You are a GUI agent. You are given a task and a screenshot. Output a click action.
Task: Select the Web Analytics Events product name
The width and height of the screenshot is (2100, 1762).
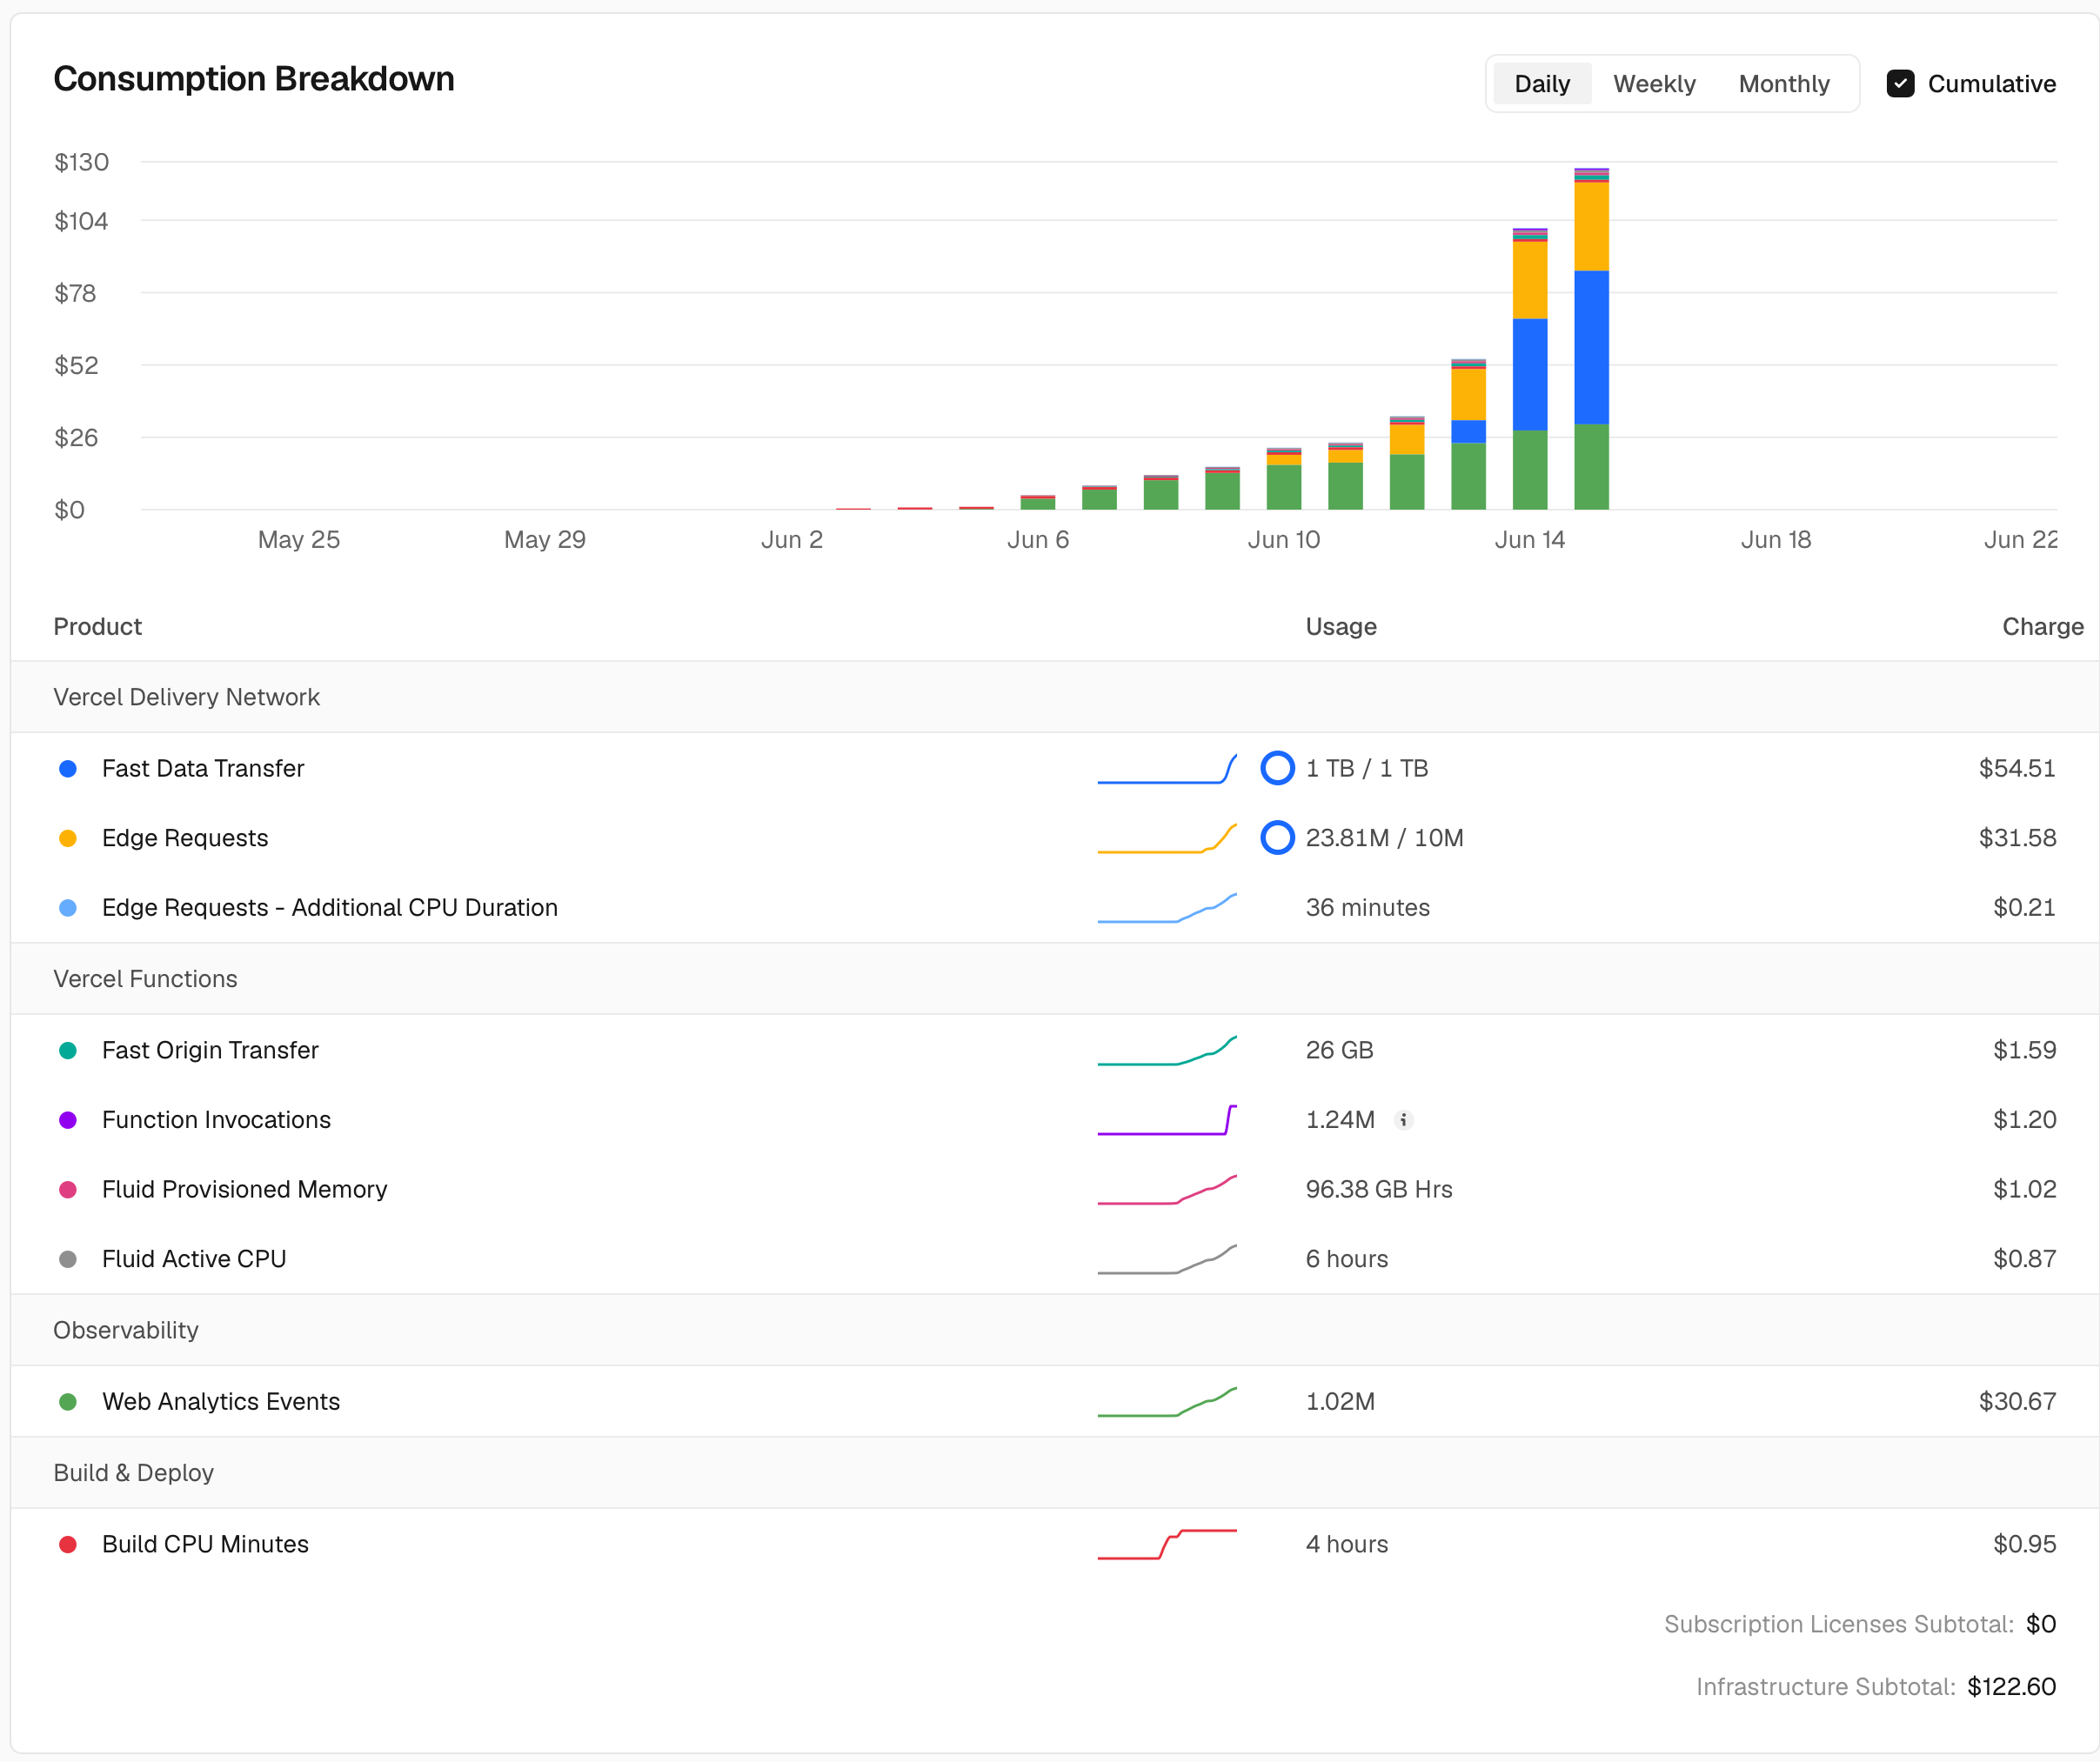221,1402
